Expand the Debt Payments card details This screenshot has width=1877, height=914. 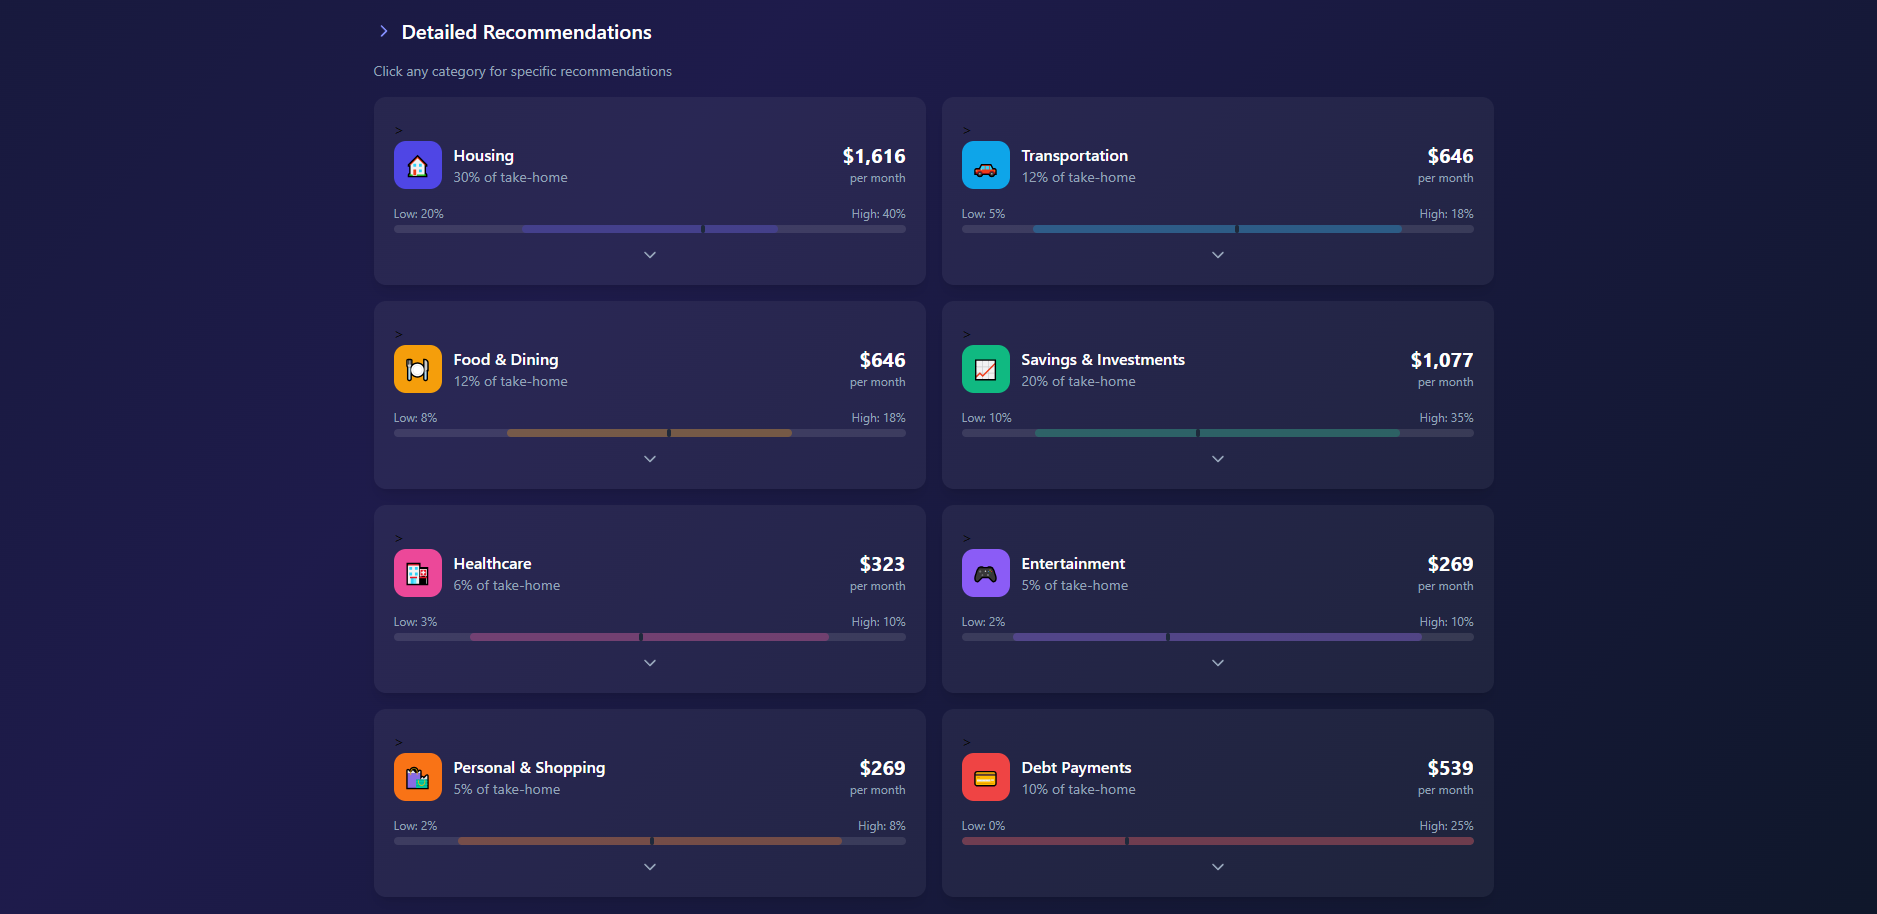(1217, 867)
